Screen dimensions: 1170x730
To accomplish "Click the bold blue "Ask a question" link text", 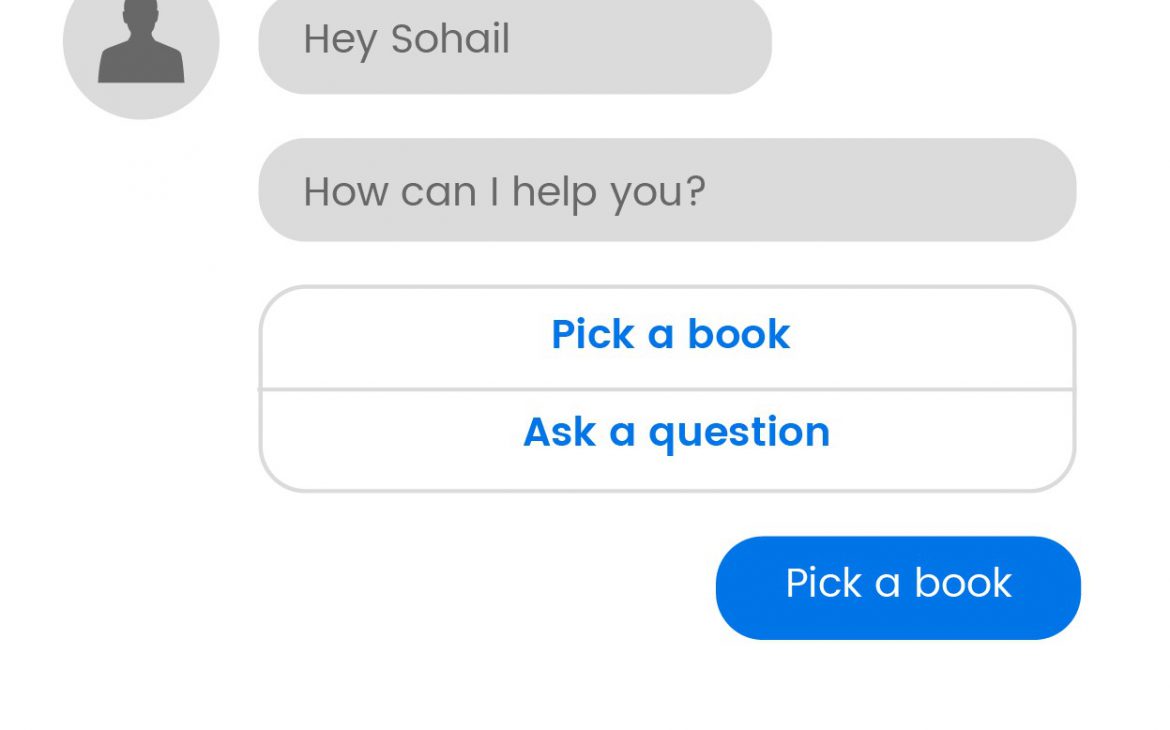I will [677, 433].
